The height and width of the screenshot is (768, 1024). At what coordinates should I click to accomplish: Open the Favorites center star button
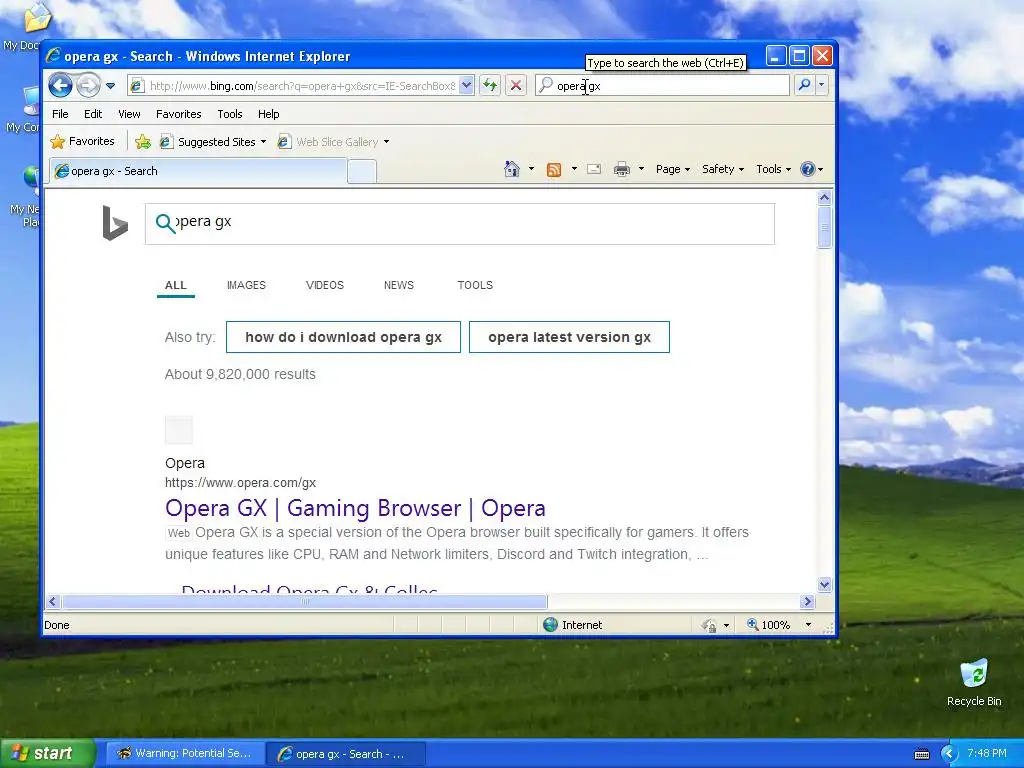82,141
